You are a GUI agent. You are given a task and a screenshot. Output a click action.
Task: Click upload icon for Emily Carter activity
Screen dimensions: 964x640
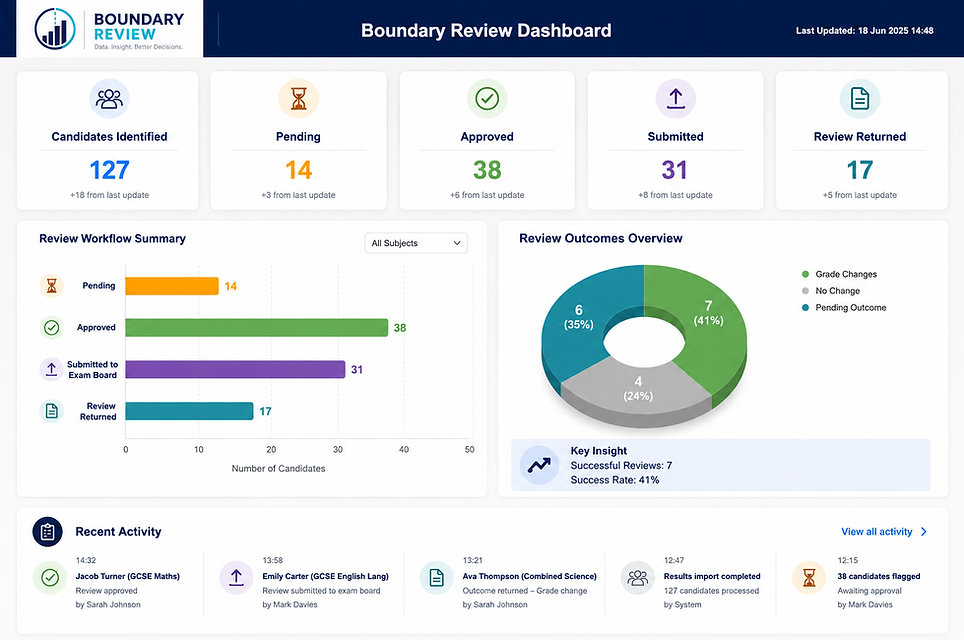[236, 577]
